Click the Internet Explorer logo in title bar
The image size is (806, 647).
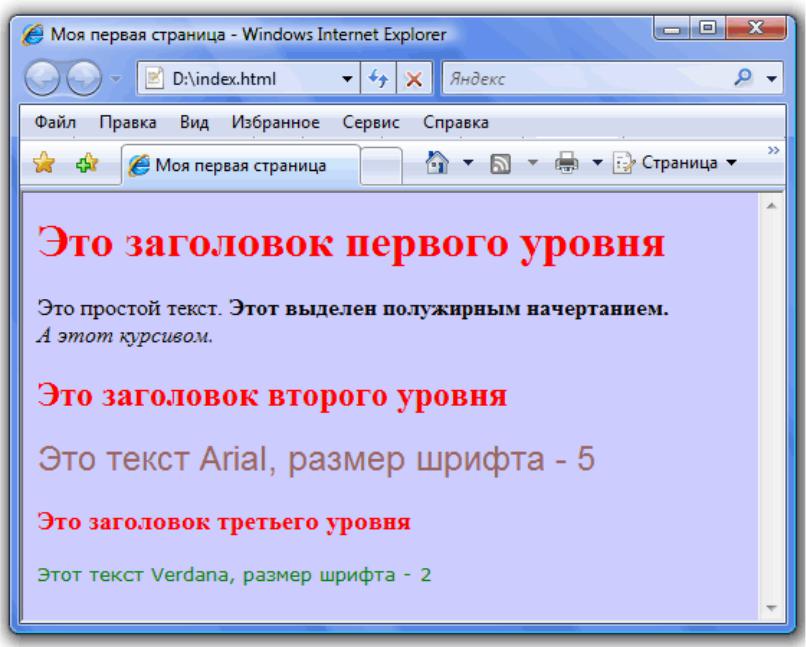(32, 35)
